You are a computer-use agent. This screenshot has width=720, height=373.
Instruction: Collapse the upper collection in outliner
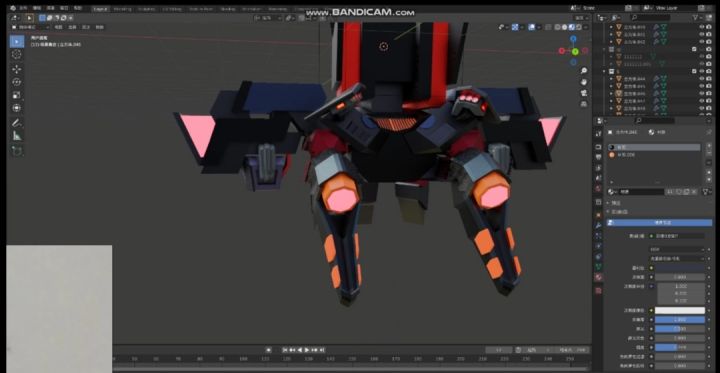pos(605,49)
